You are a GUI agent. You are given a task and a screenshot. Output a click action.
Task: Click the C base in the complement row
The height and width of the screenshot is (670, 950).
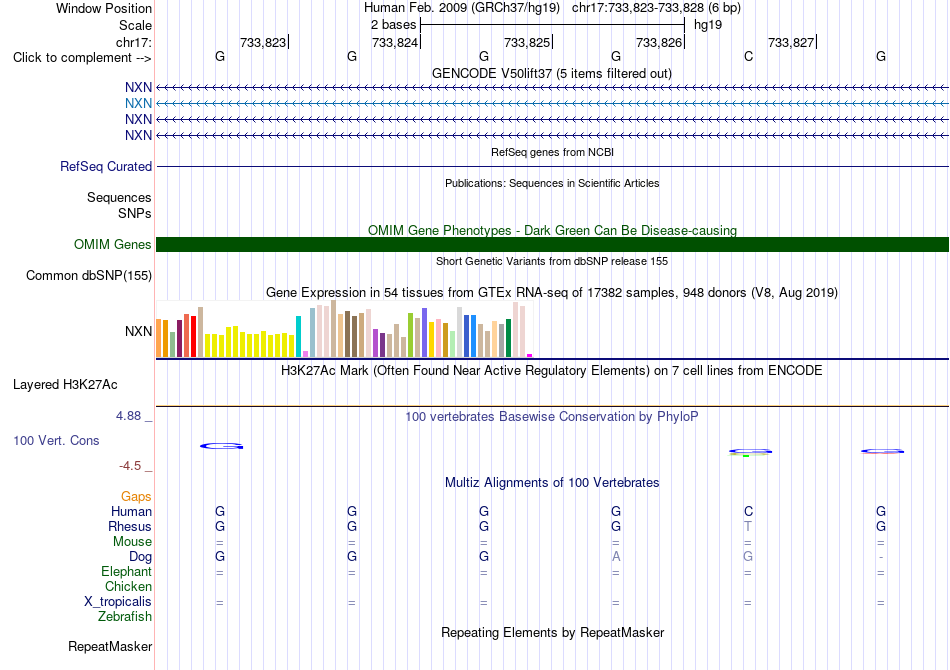click(x=748, y=56)
